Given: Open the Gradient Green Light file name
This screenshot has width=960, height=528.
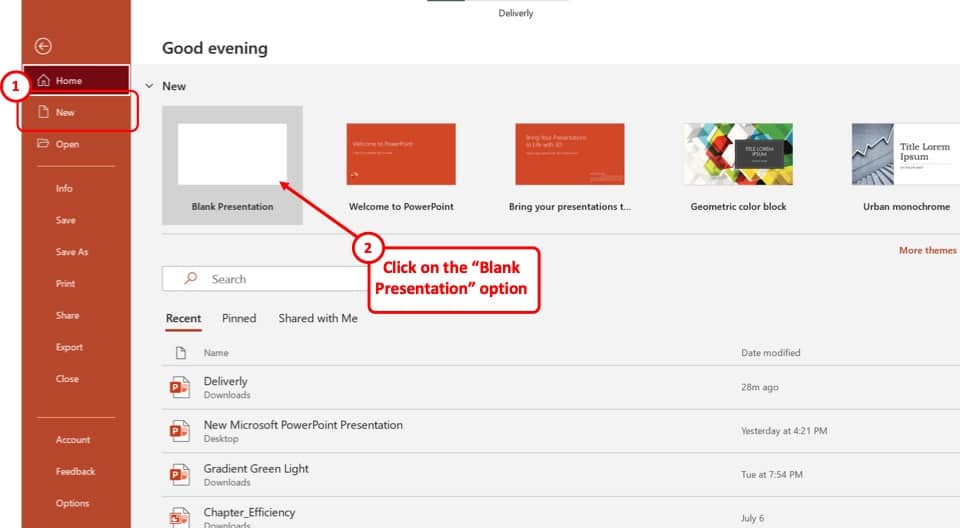Looking at the screenshot, I should pyautogui.click(x=256, y=469).
